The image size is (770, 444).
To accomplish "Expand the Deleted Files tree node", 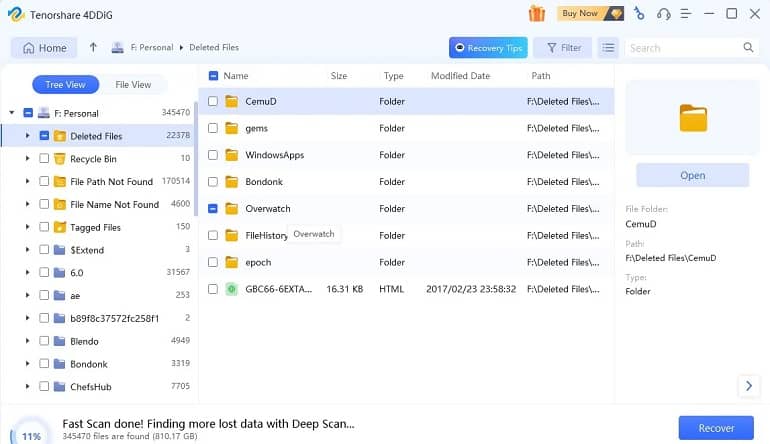I will tap(28, 136).
